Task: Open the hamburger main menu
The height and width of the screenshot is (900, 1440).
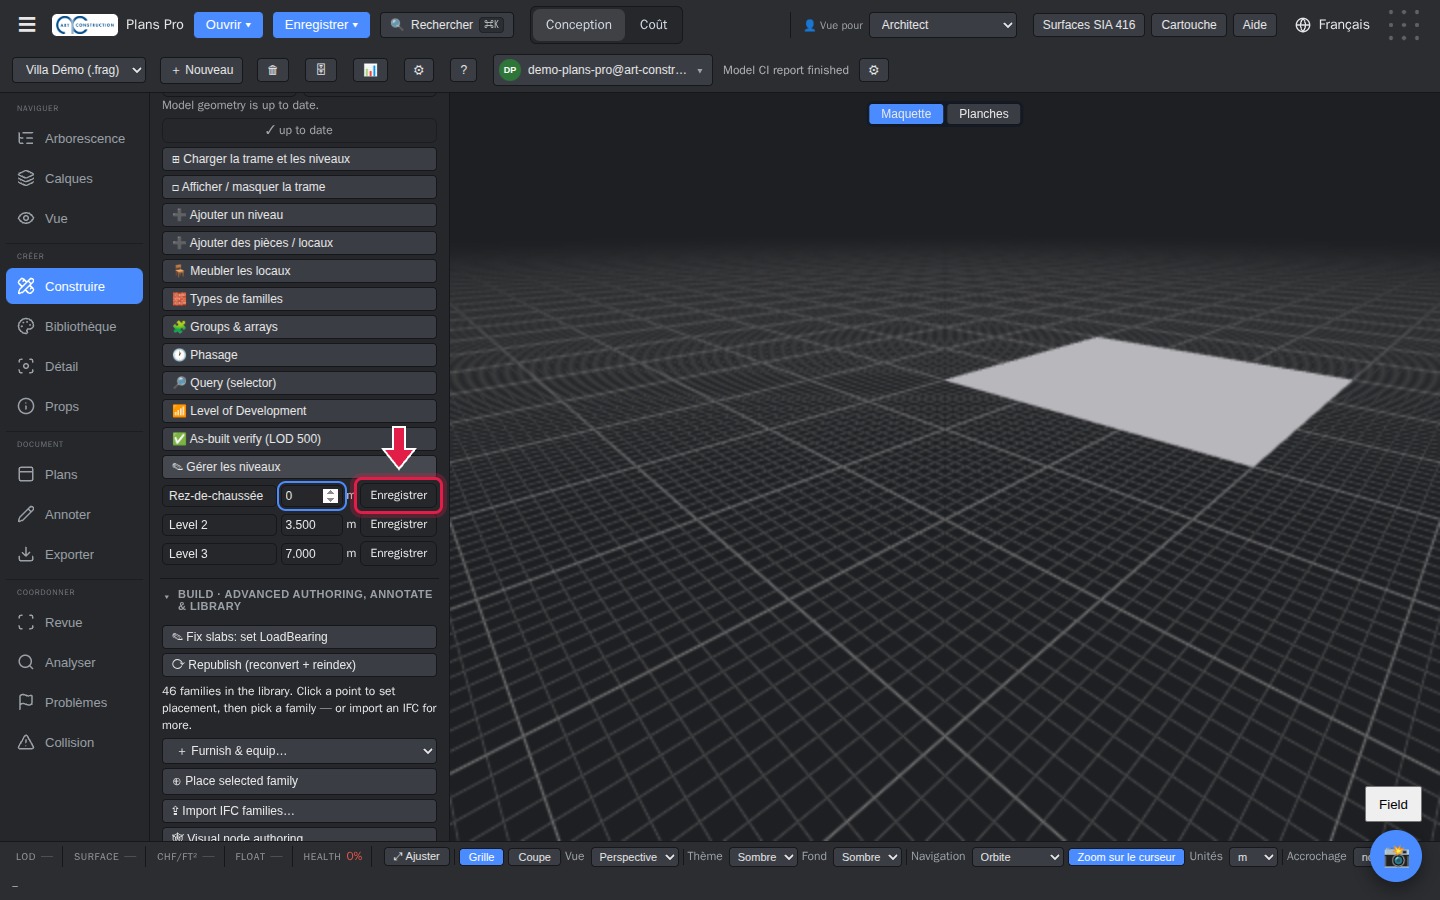Action: [x=27, y=25]
